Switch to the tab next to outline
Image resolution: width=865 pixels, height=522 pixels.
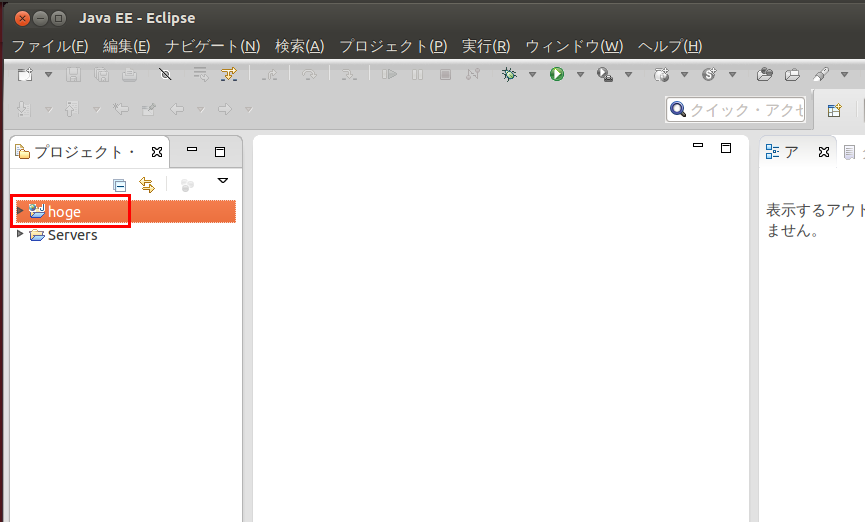tap(852, 152)
